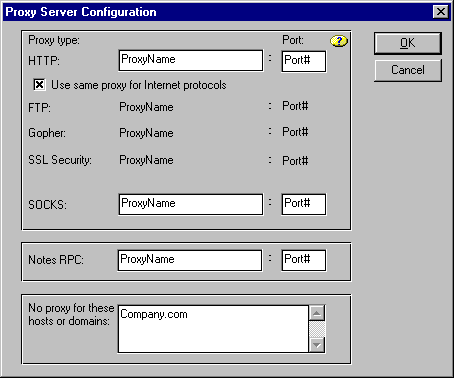Image resolution: width=457 pixels, height=380 pixels.
Task: Select the HTTP Port# input field
Action: (x=304, y=61)
